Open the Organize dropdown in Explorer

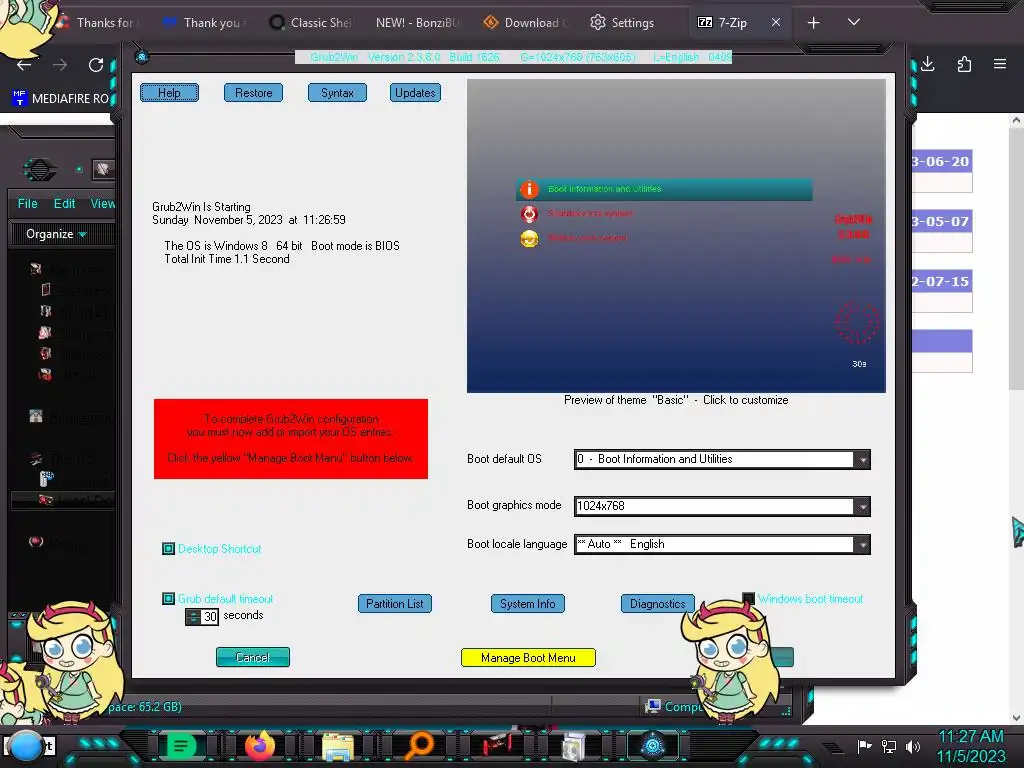pos(55,234)
